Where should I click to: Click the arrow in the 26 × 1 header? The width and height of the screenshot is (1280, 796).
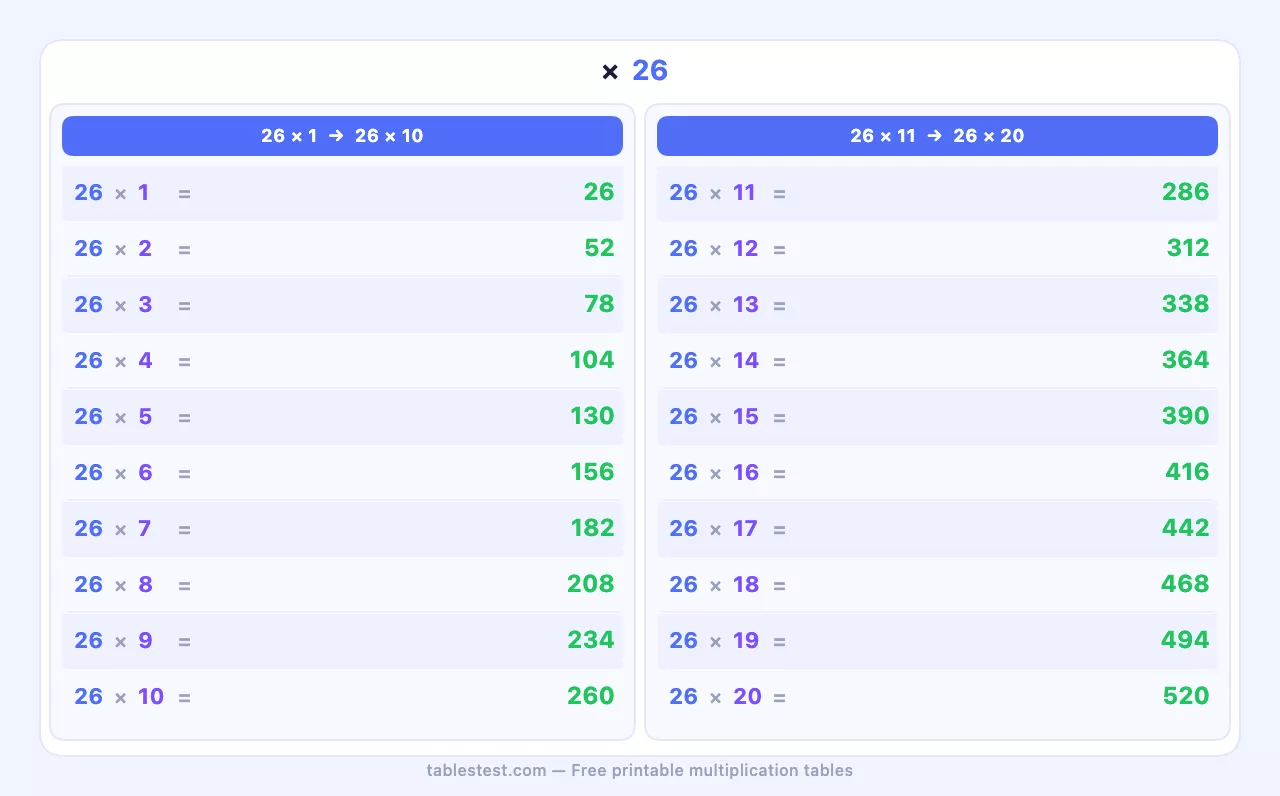(336, 136)
